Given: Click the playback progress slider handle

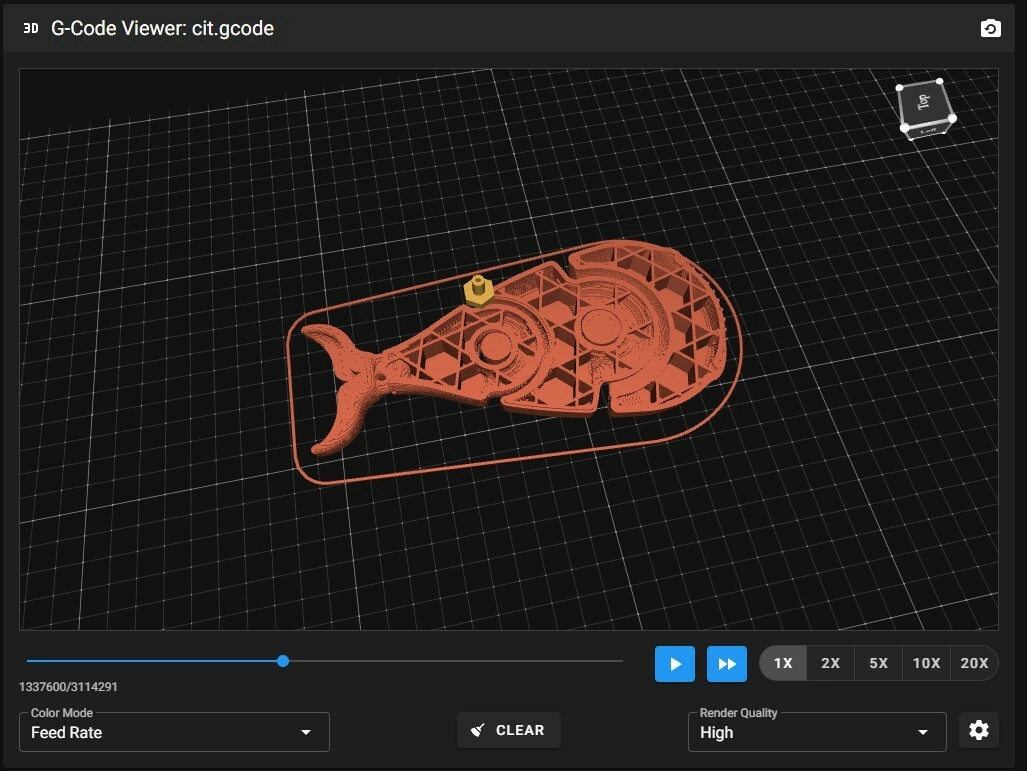Looking at the screenshot, I should 282,661.
